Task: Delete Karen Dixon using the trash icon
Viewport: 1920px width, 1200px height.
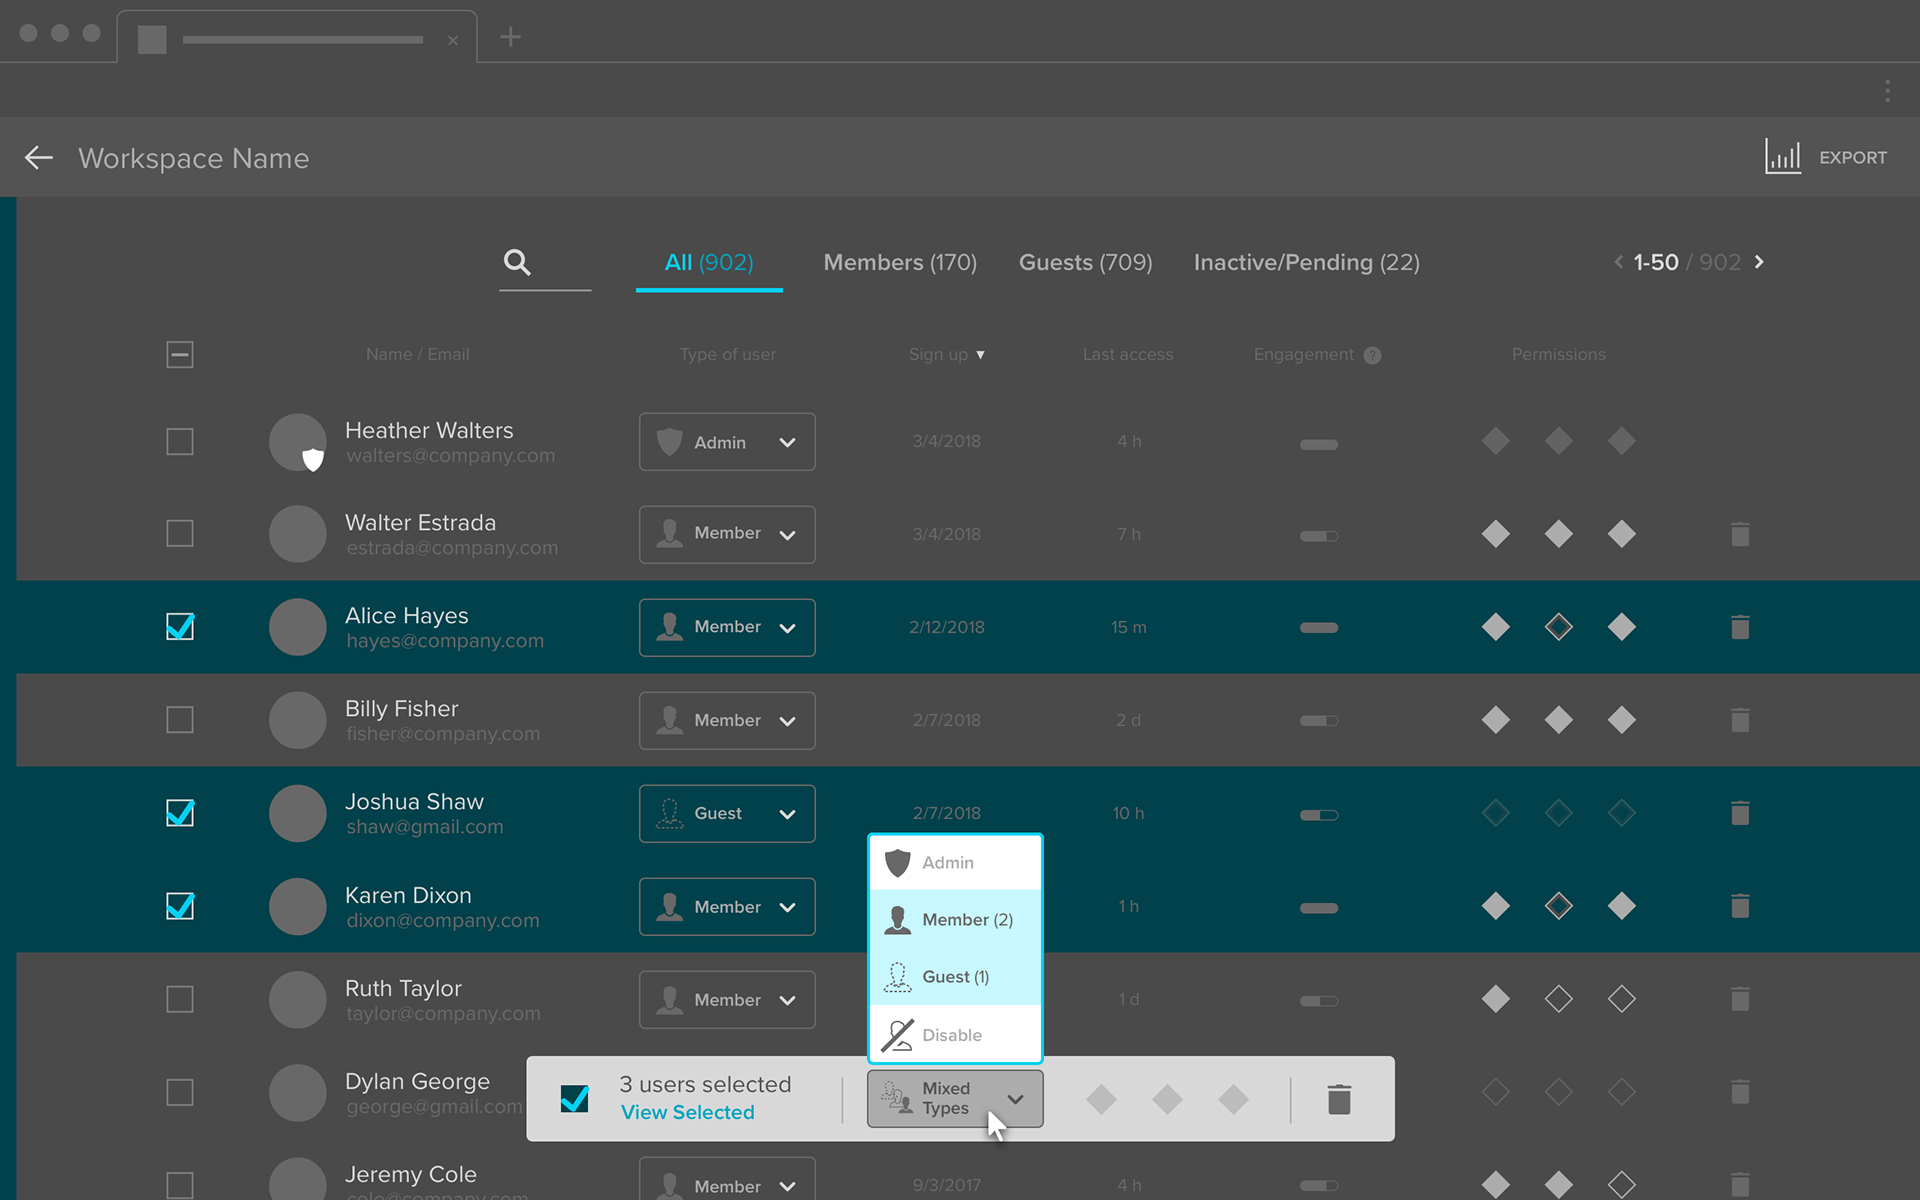Action: coord(1740,906)
